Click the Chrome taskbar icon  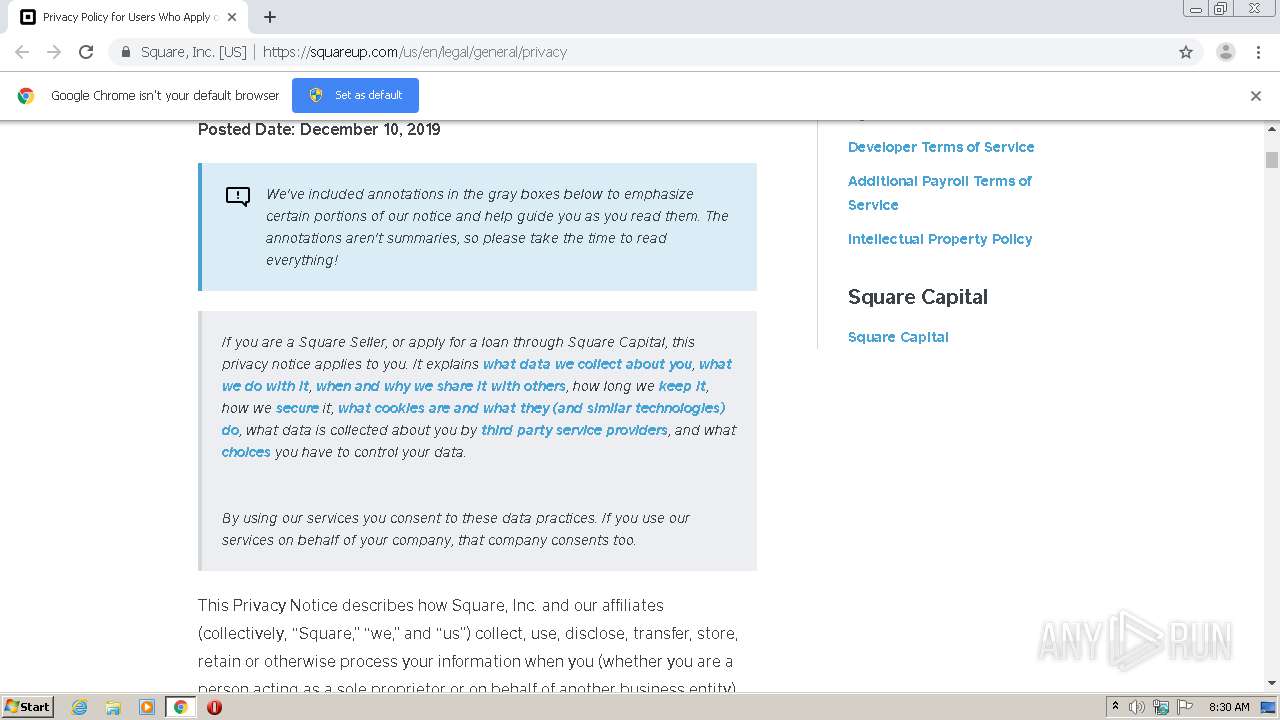pyautogui.click(x=180, y=707)
